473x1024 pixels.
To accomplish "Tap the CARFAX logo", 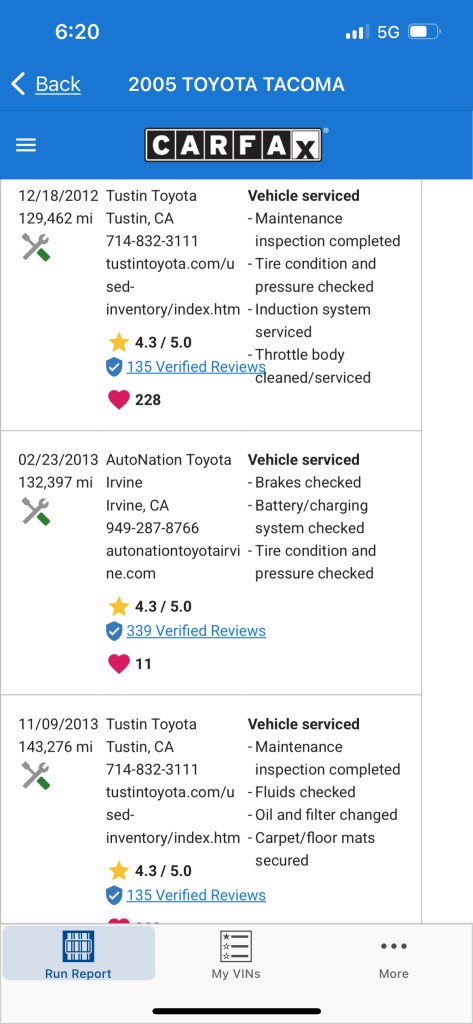I will (233, 145).
